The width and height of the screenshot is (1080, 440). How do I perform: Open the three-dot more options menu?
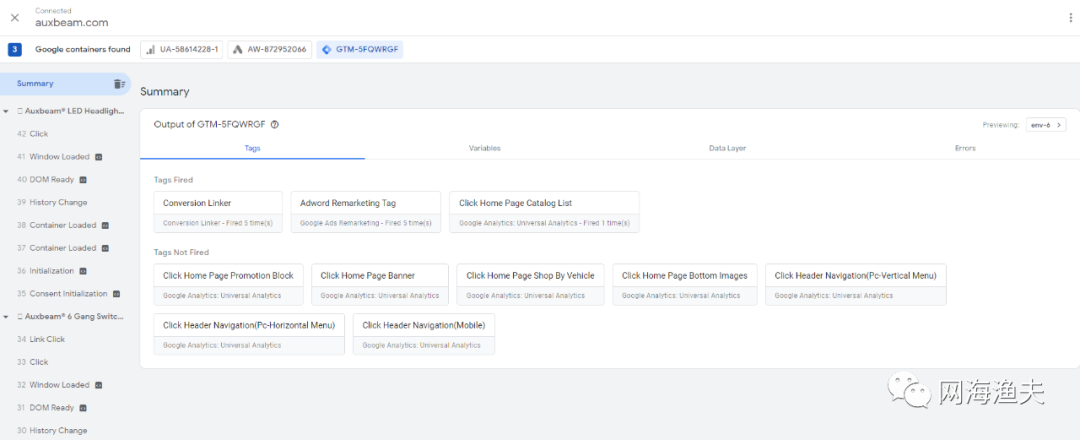pyautogui.click(x=1070, y=18)
